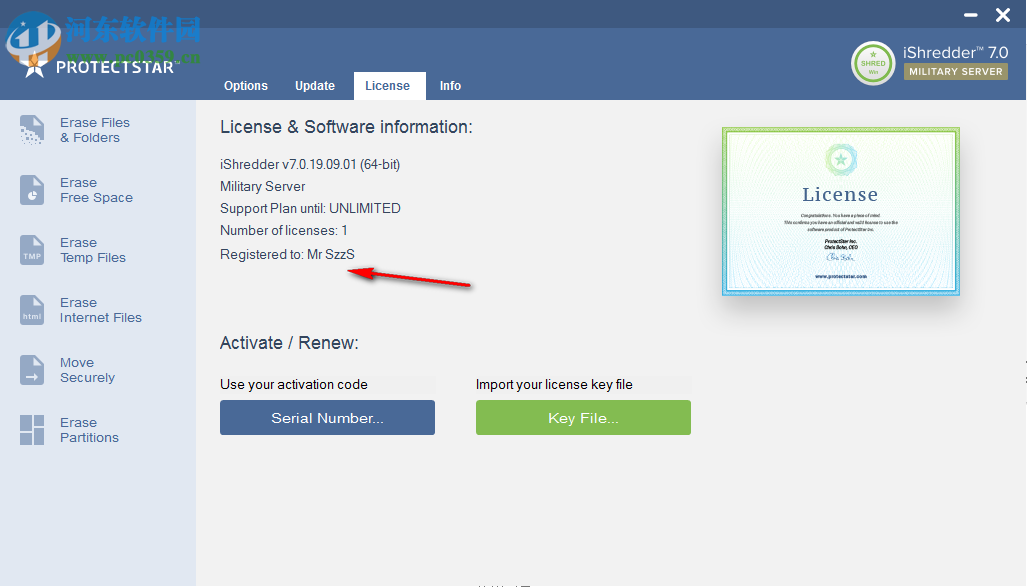Viewport: 1027px width, 587px height.
Task: Click the "Number of licenses: 1" line
Action: (284, 231)
